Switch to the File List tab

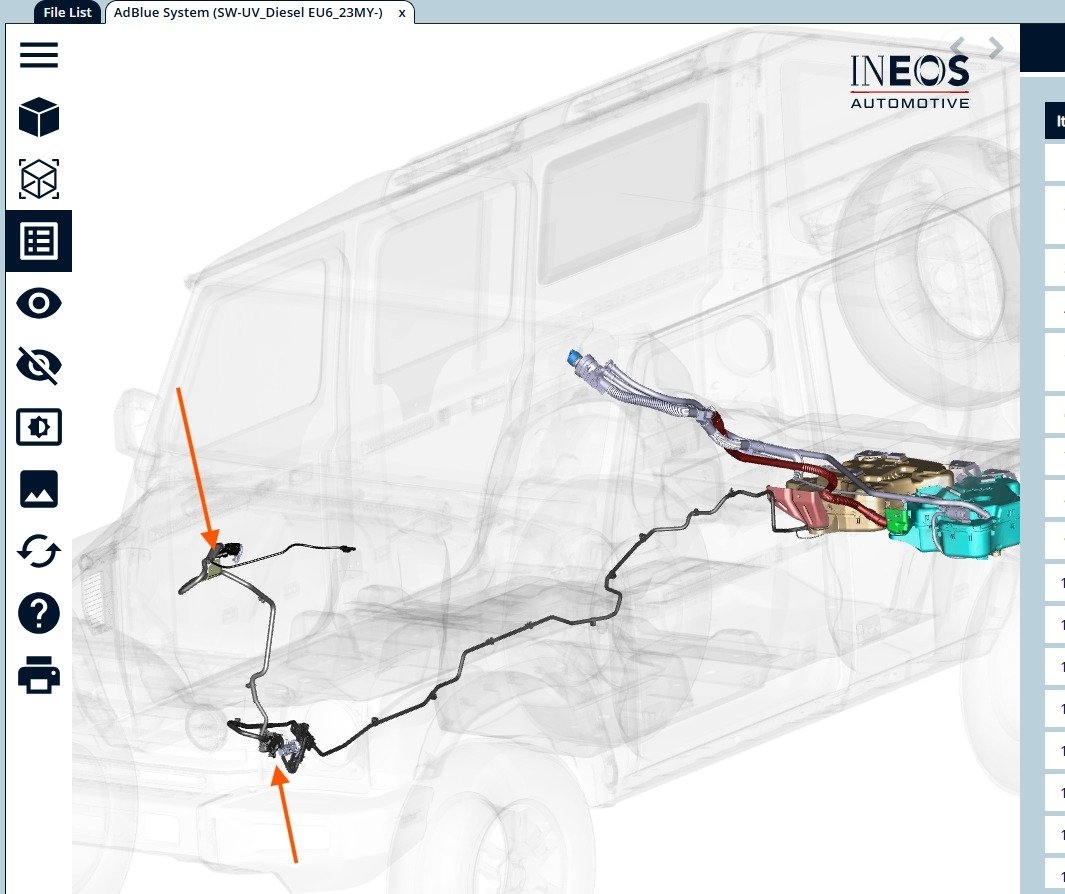(68, 13)
